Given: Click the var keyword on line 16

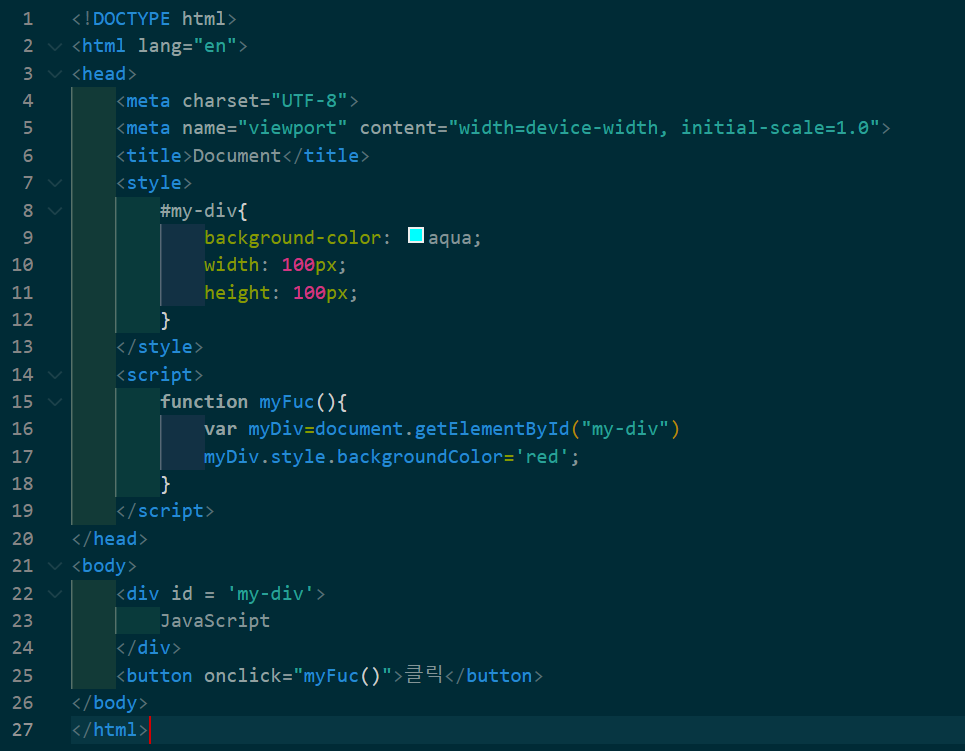Looking at the screenshot, I should tap(220, 429).
